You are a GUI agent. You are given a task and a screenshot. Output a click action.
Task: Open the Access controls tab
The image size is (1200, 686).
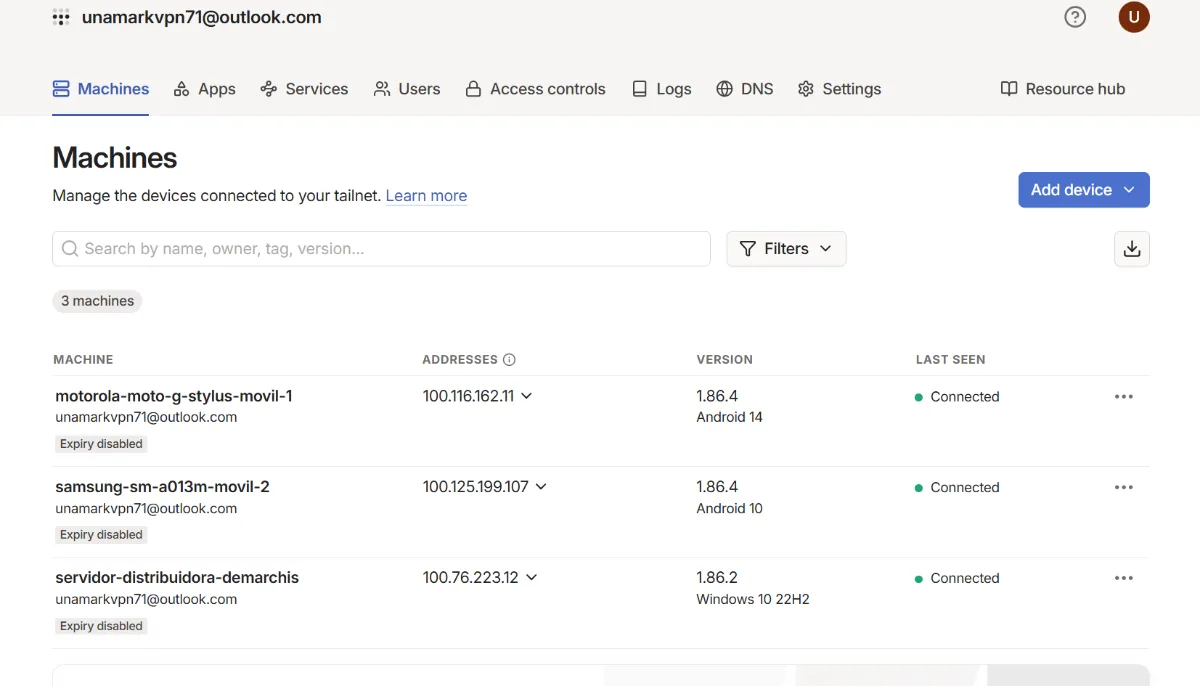click(535, 89)
